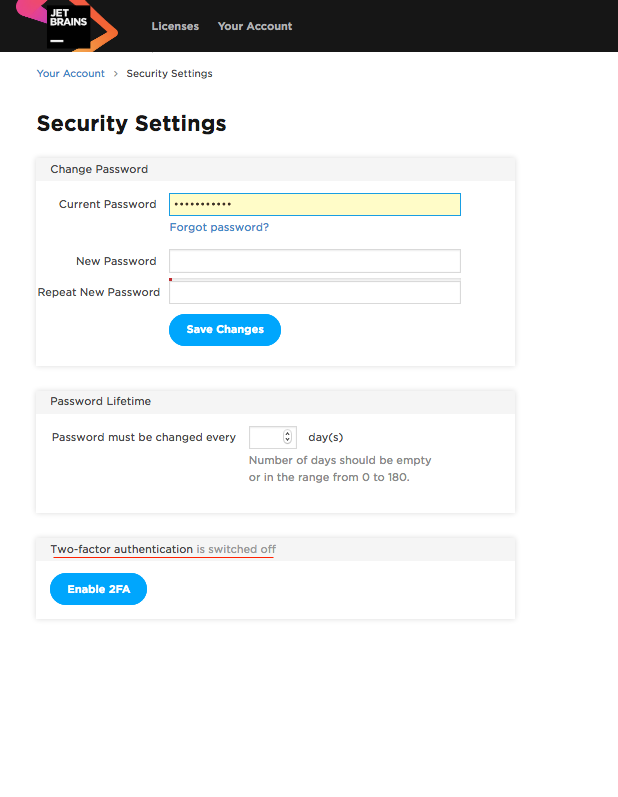Click the Security Settings breadcrumb text

[169, 73]
